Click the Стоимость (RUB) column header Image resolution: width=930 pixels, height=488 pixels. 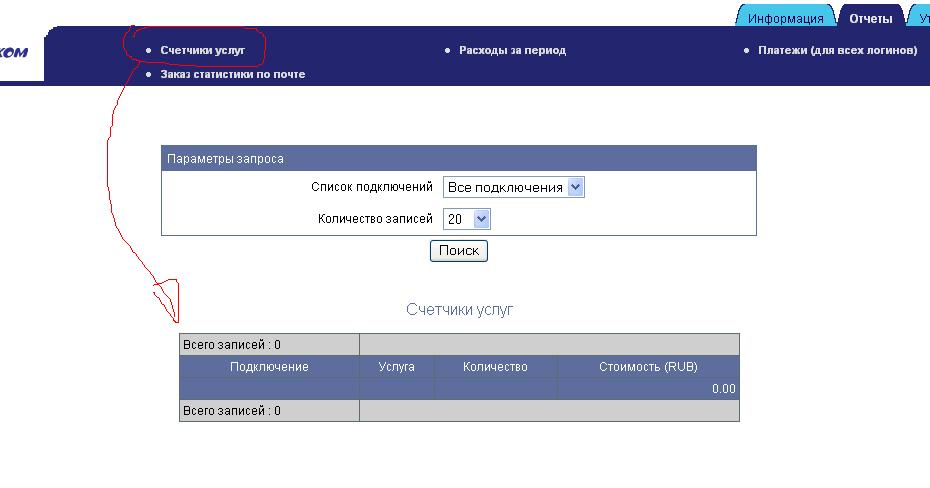coord(648,367)
